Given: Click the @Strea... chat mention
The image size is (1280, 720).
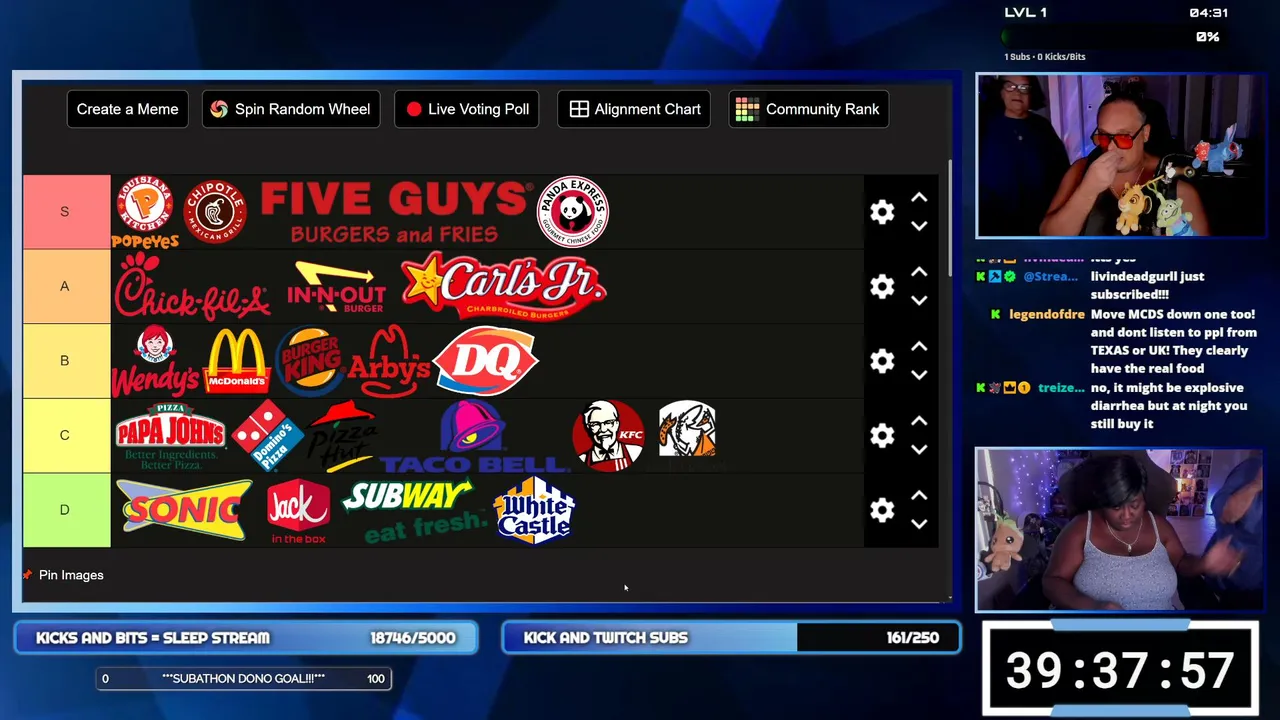Looking at the screenshot, I should pyautogui.click(x=1050, y=277).
